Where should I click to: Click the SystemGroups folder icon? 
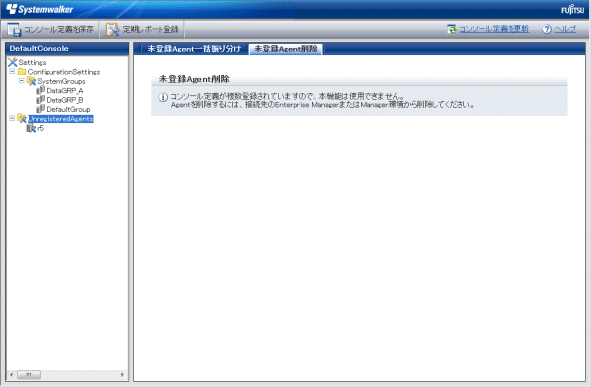(x=31, y=81)
